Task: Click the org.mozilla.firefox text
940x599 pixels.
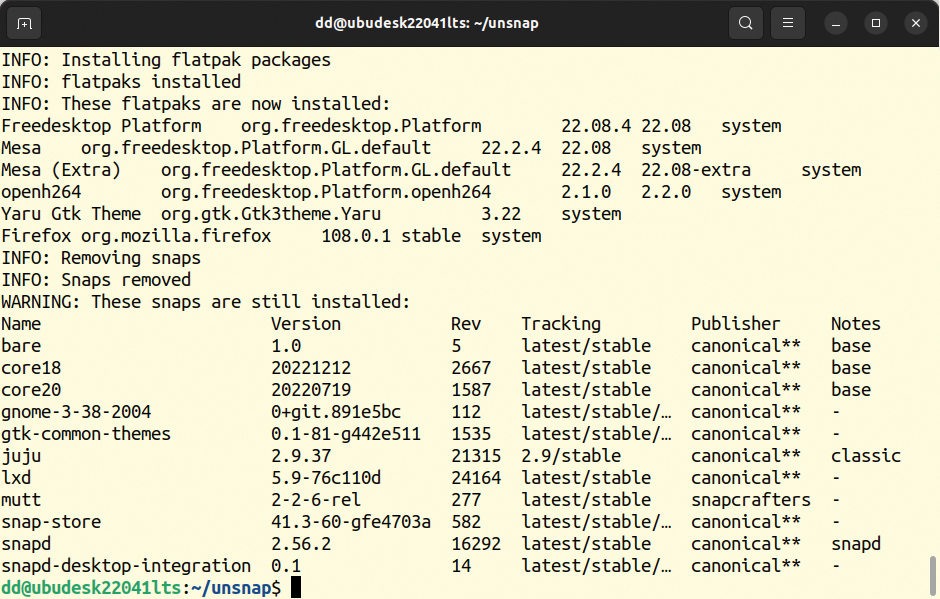Action: [x=176, y=236]
